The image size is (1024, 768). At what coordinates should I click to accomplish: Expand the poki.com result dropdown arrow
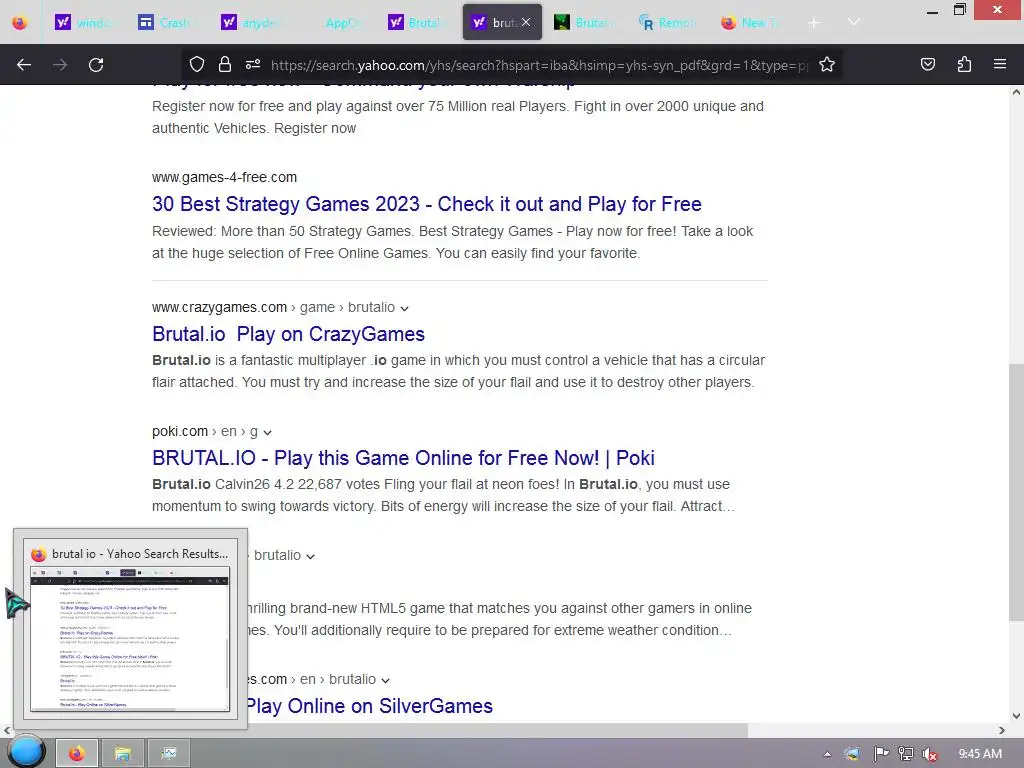[x=267, y=432]
